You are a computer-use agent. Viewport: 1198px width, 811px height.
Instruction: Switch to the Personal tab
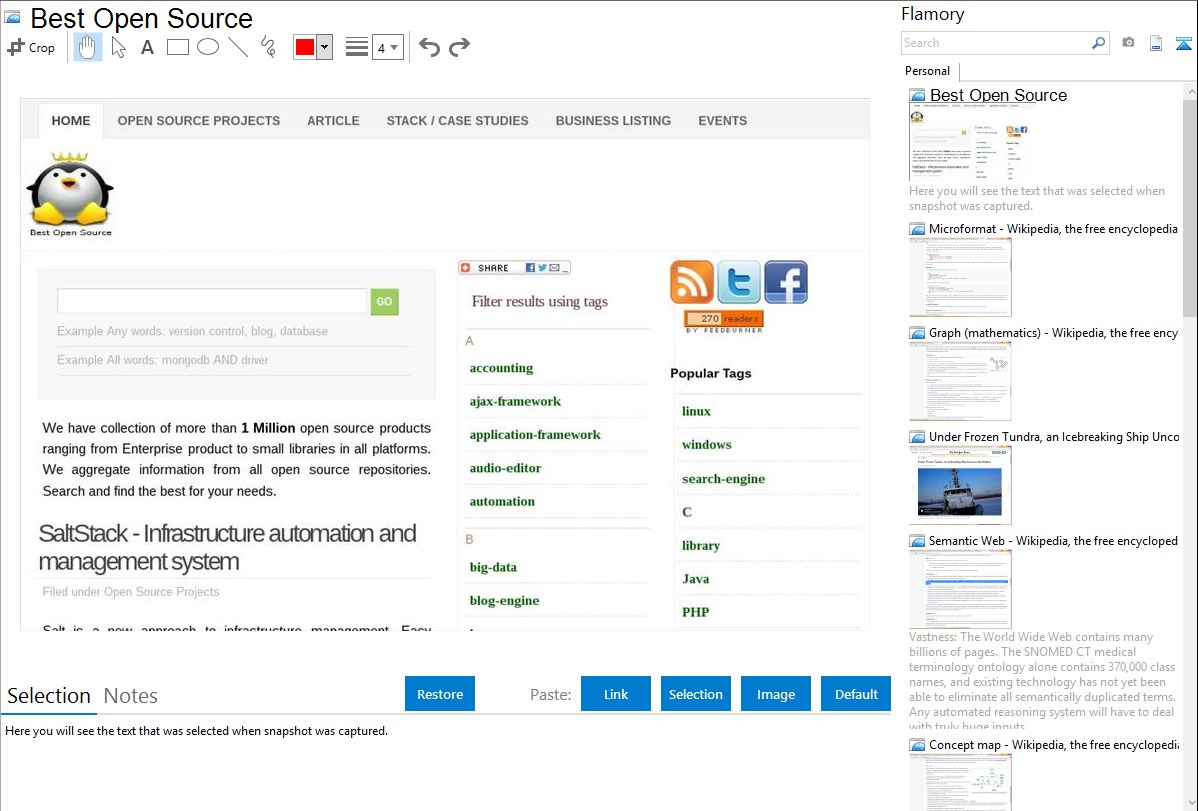(927, 71)
